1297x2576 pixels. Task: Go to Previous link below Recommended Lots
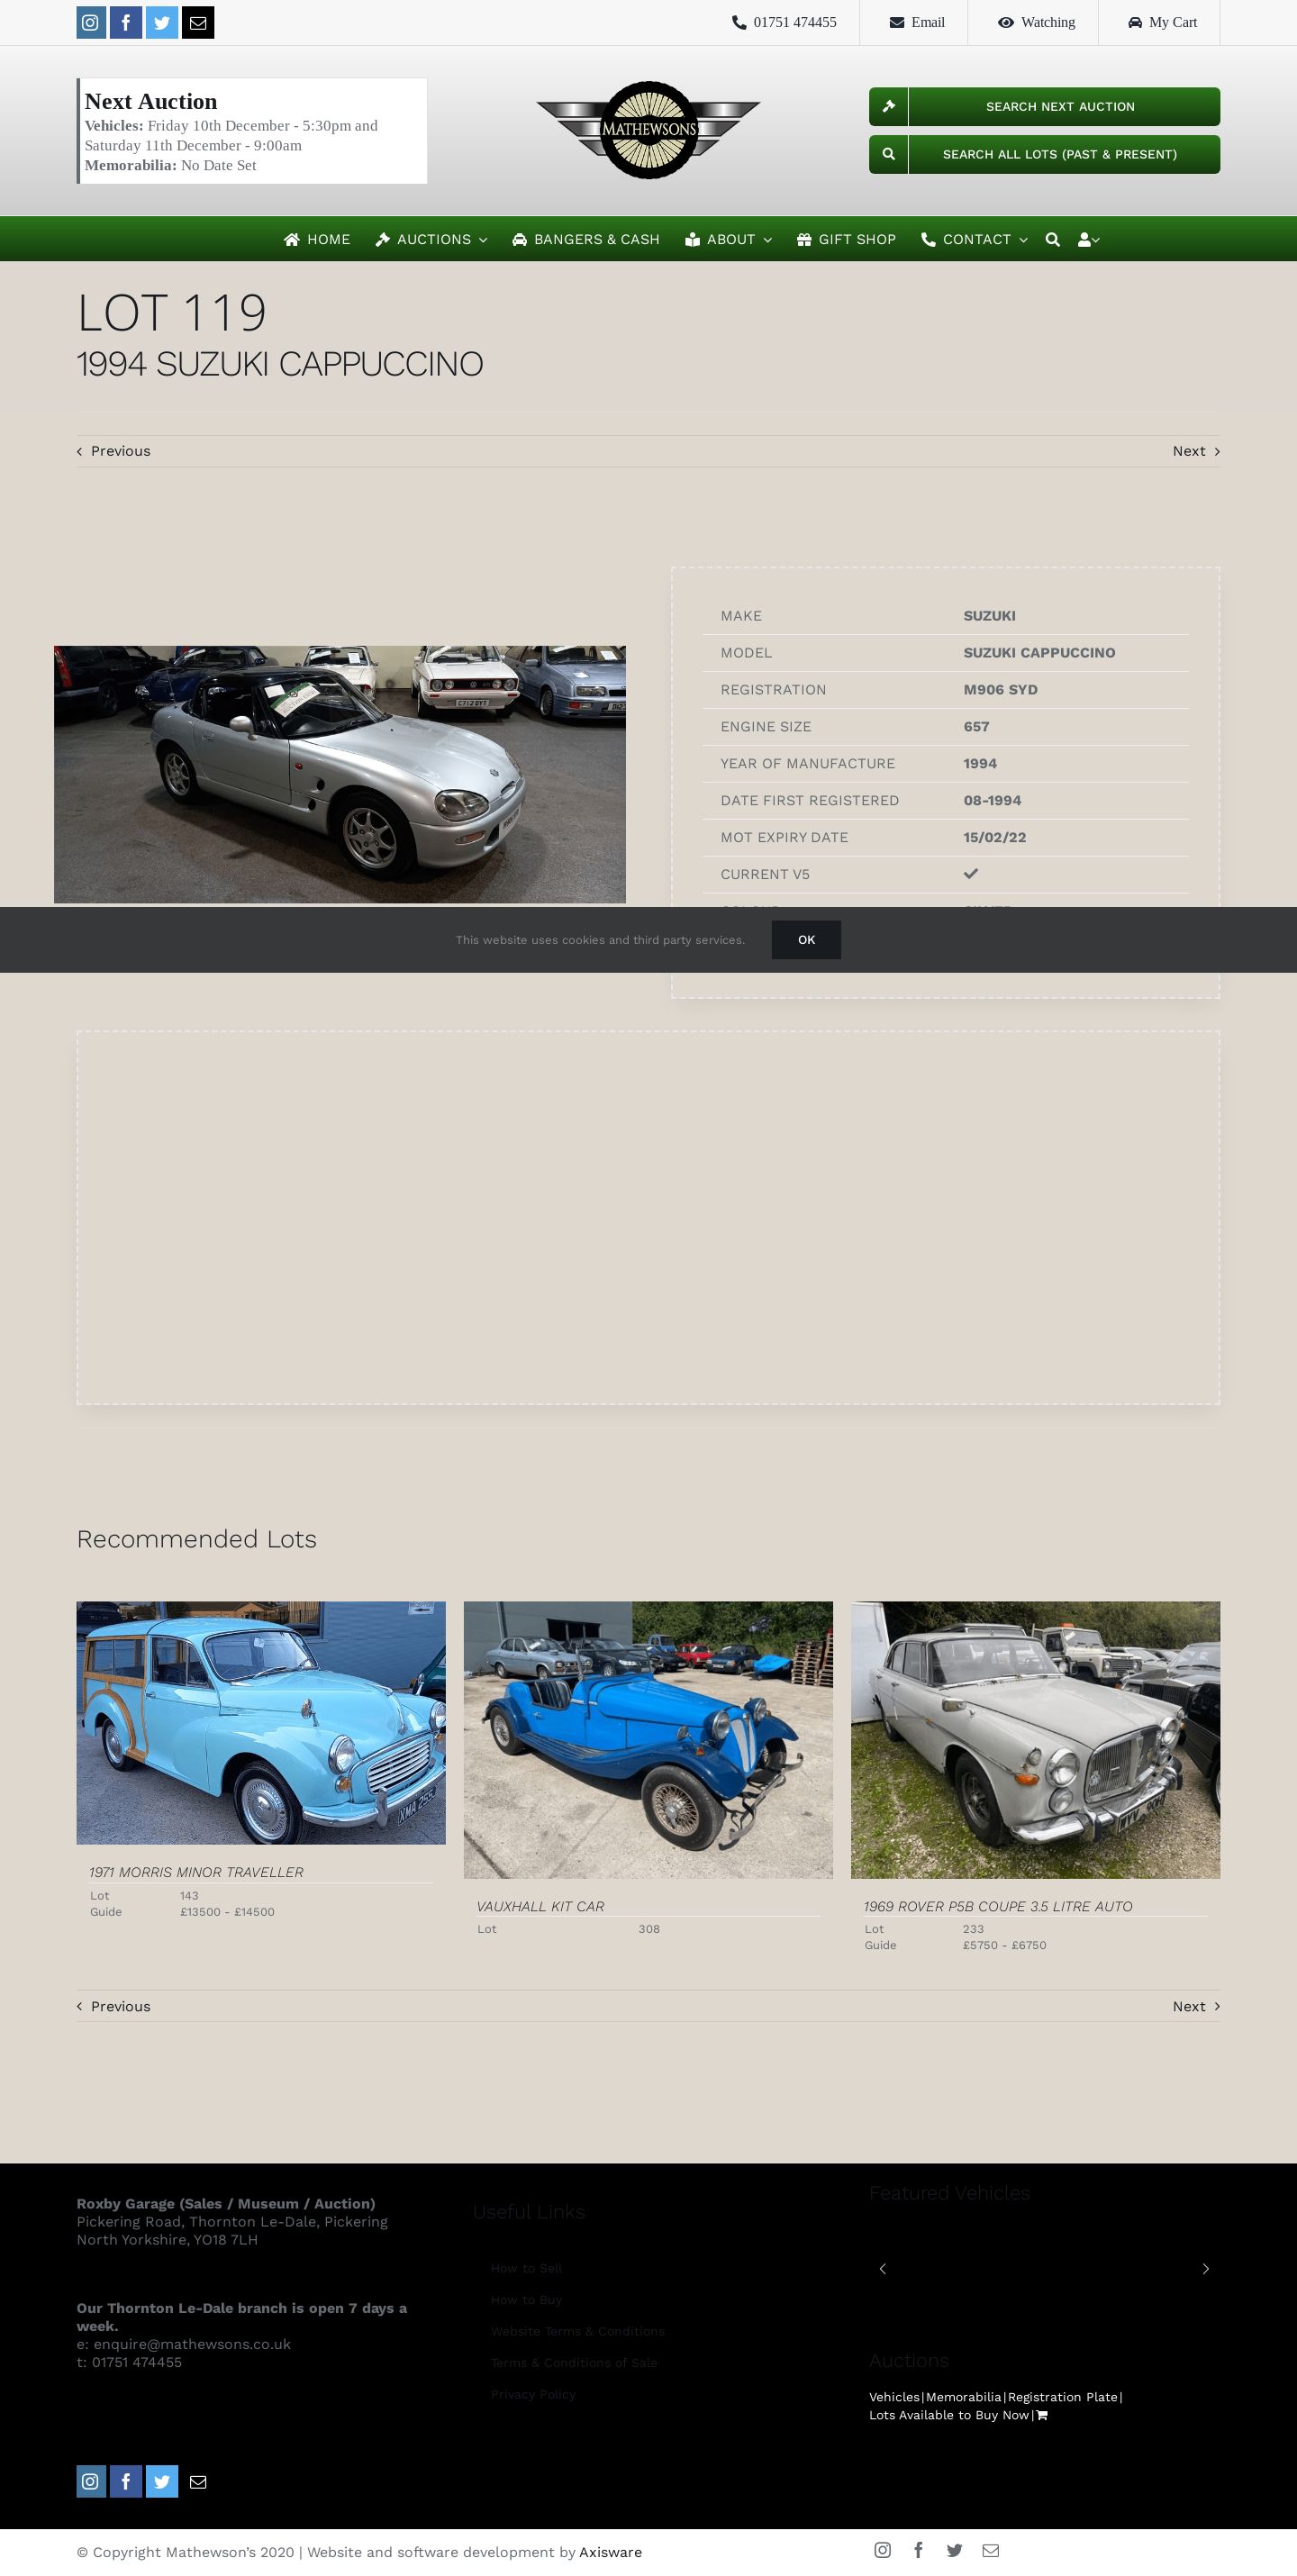[x=114, y=2006]
